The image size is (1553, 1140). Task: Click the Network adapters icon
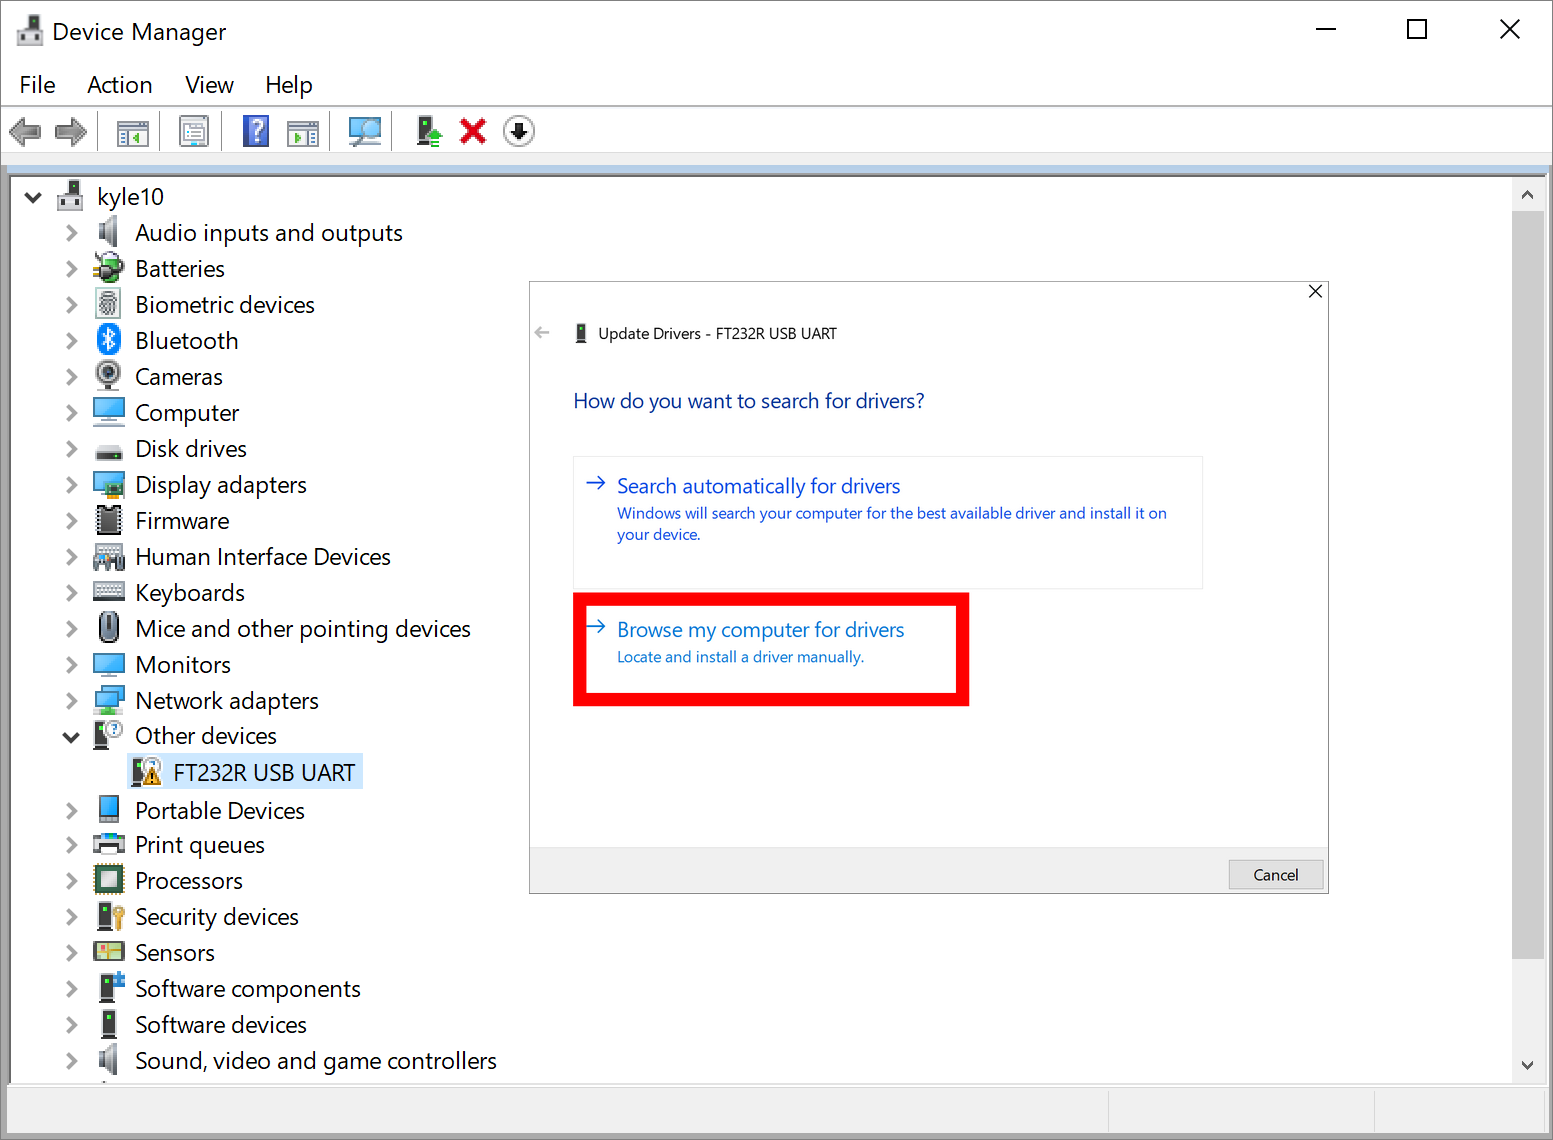tap(108, 700)
